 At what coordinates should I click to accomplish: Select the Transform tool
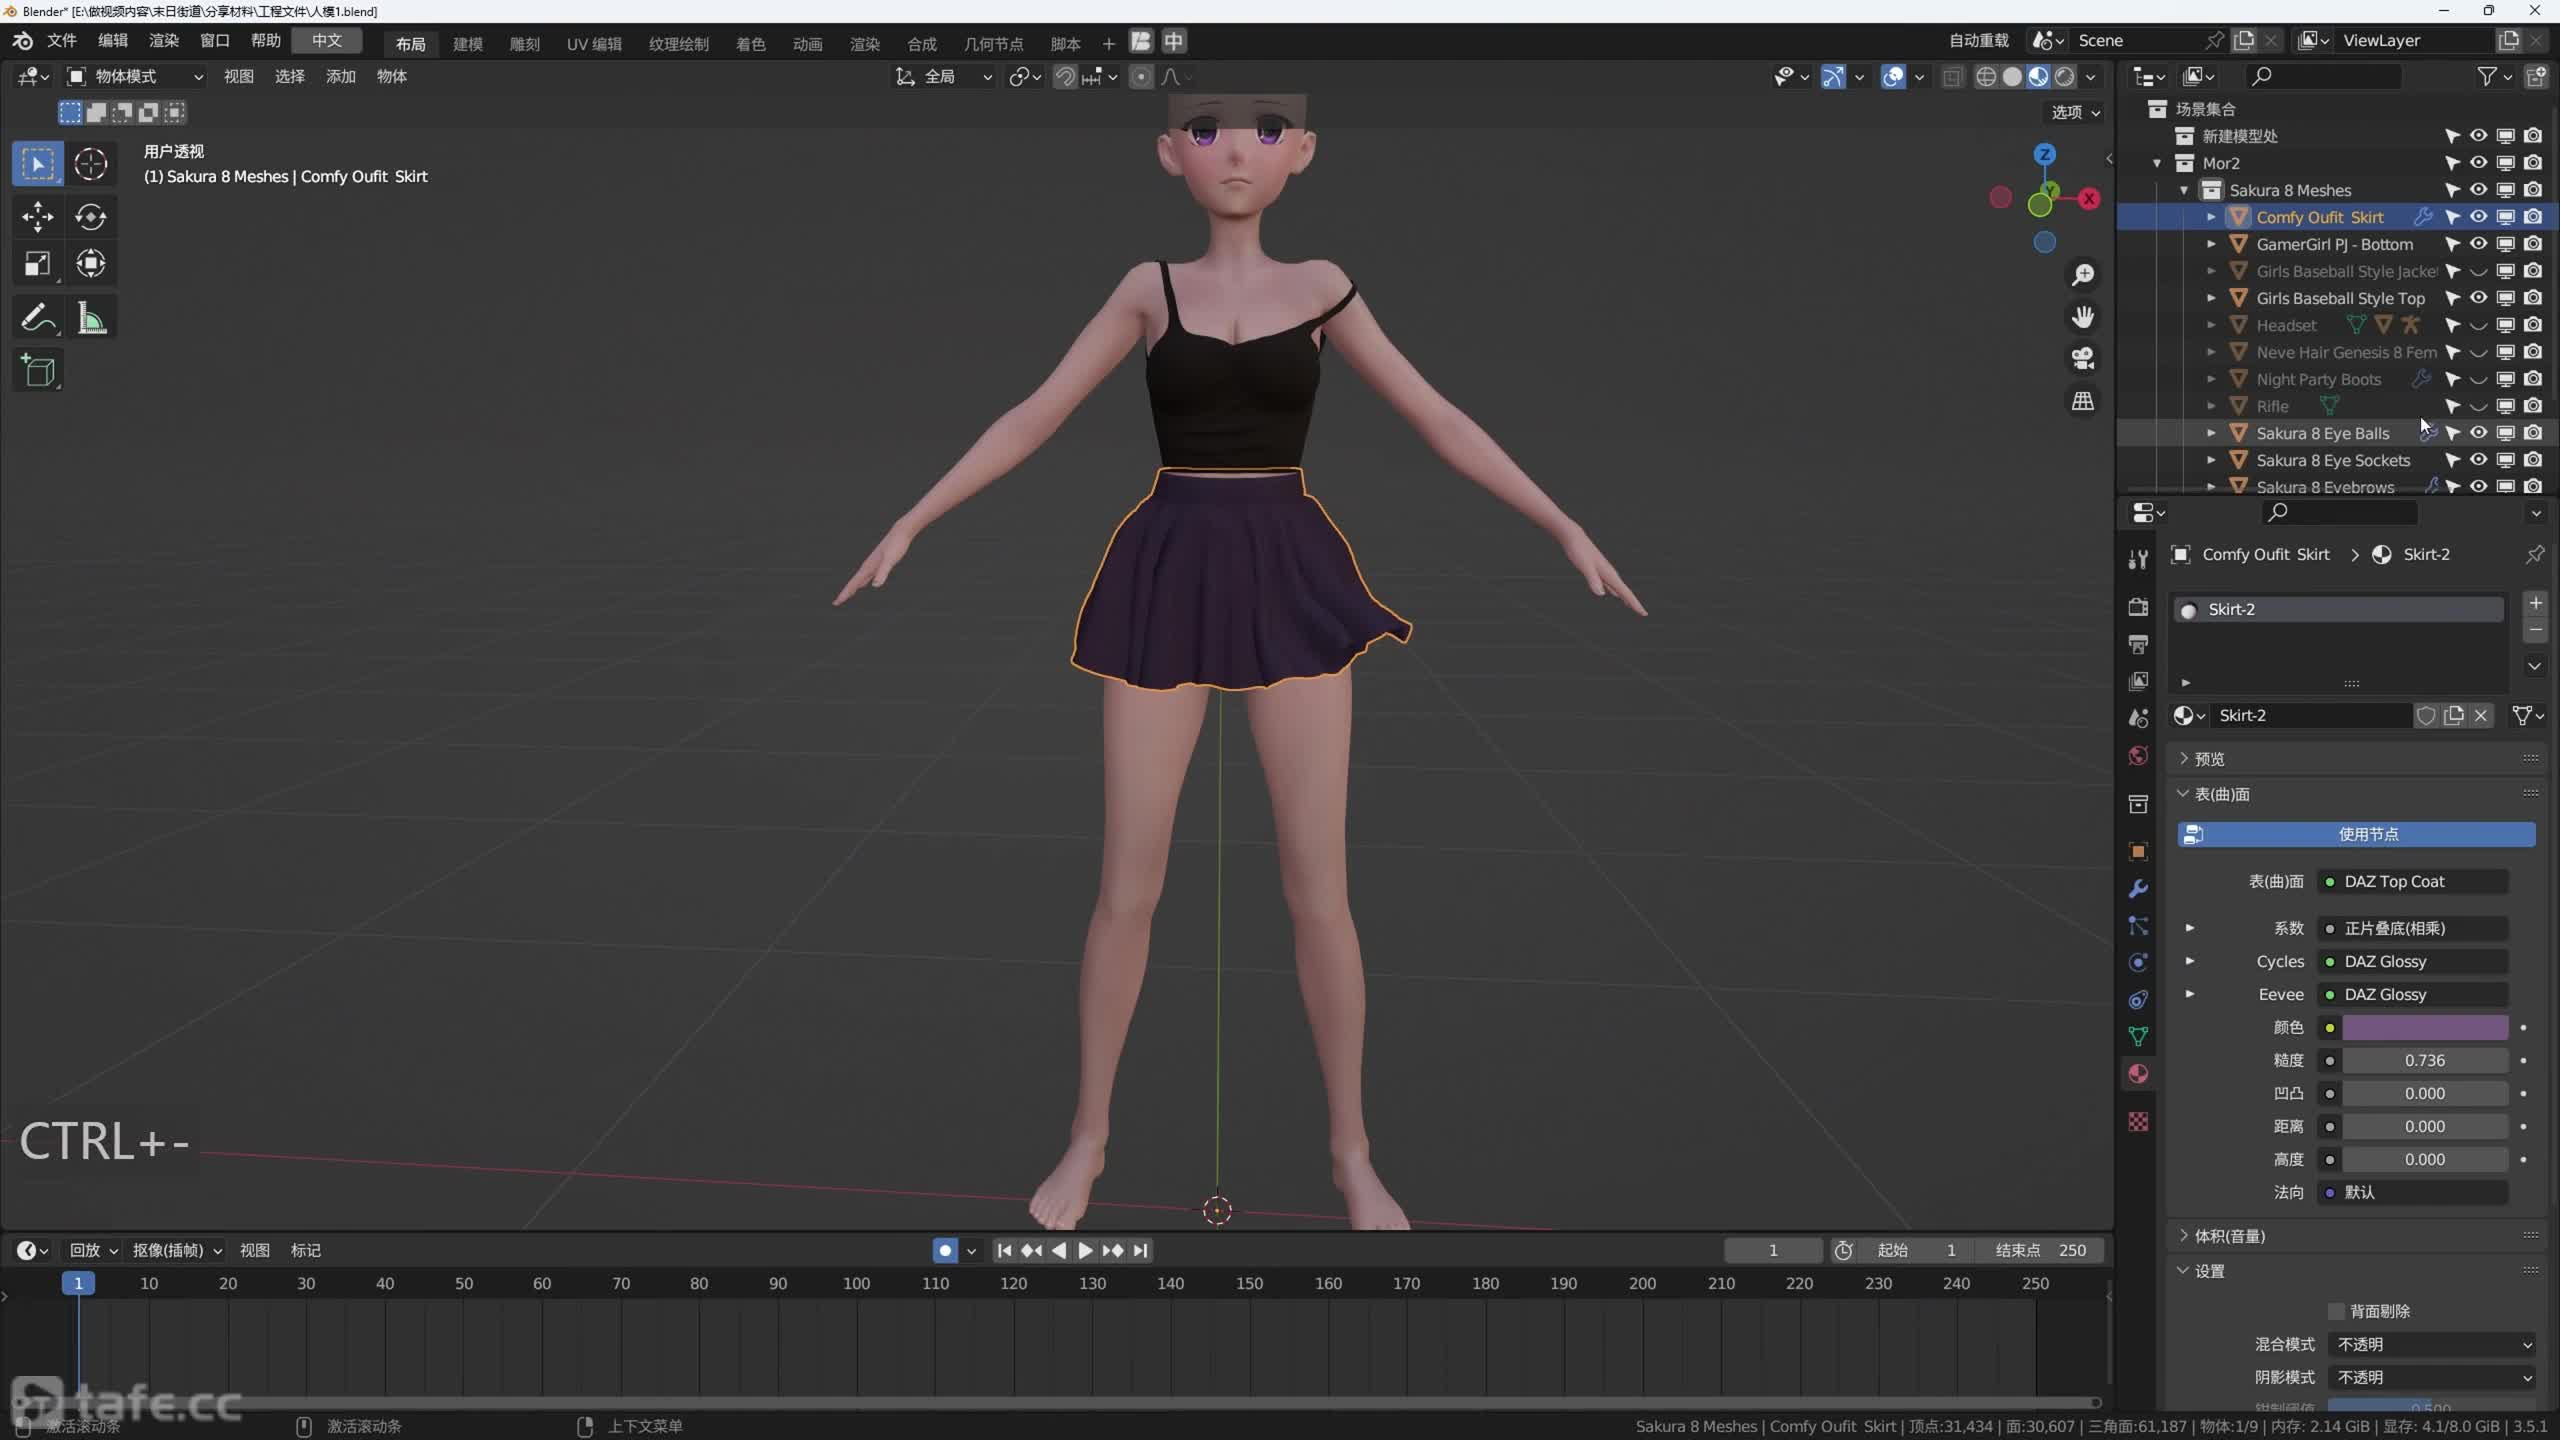pyautogui.click(x=91, y=264)
